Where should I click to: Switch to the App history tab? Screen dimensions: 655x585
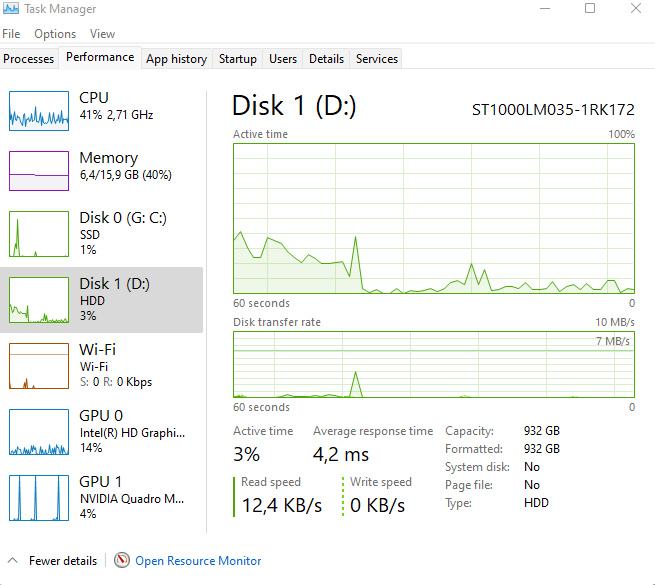point(176,59)
